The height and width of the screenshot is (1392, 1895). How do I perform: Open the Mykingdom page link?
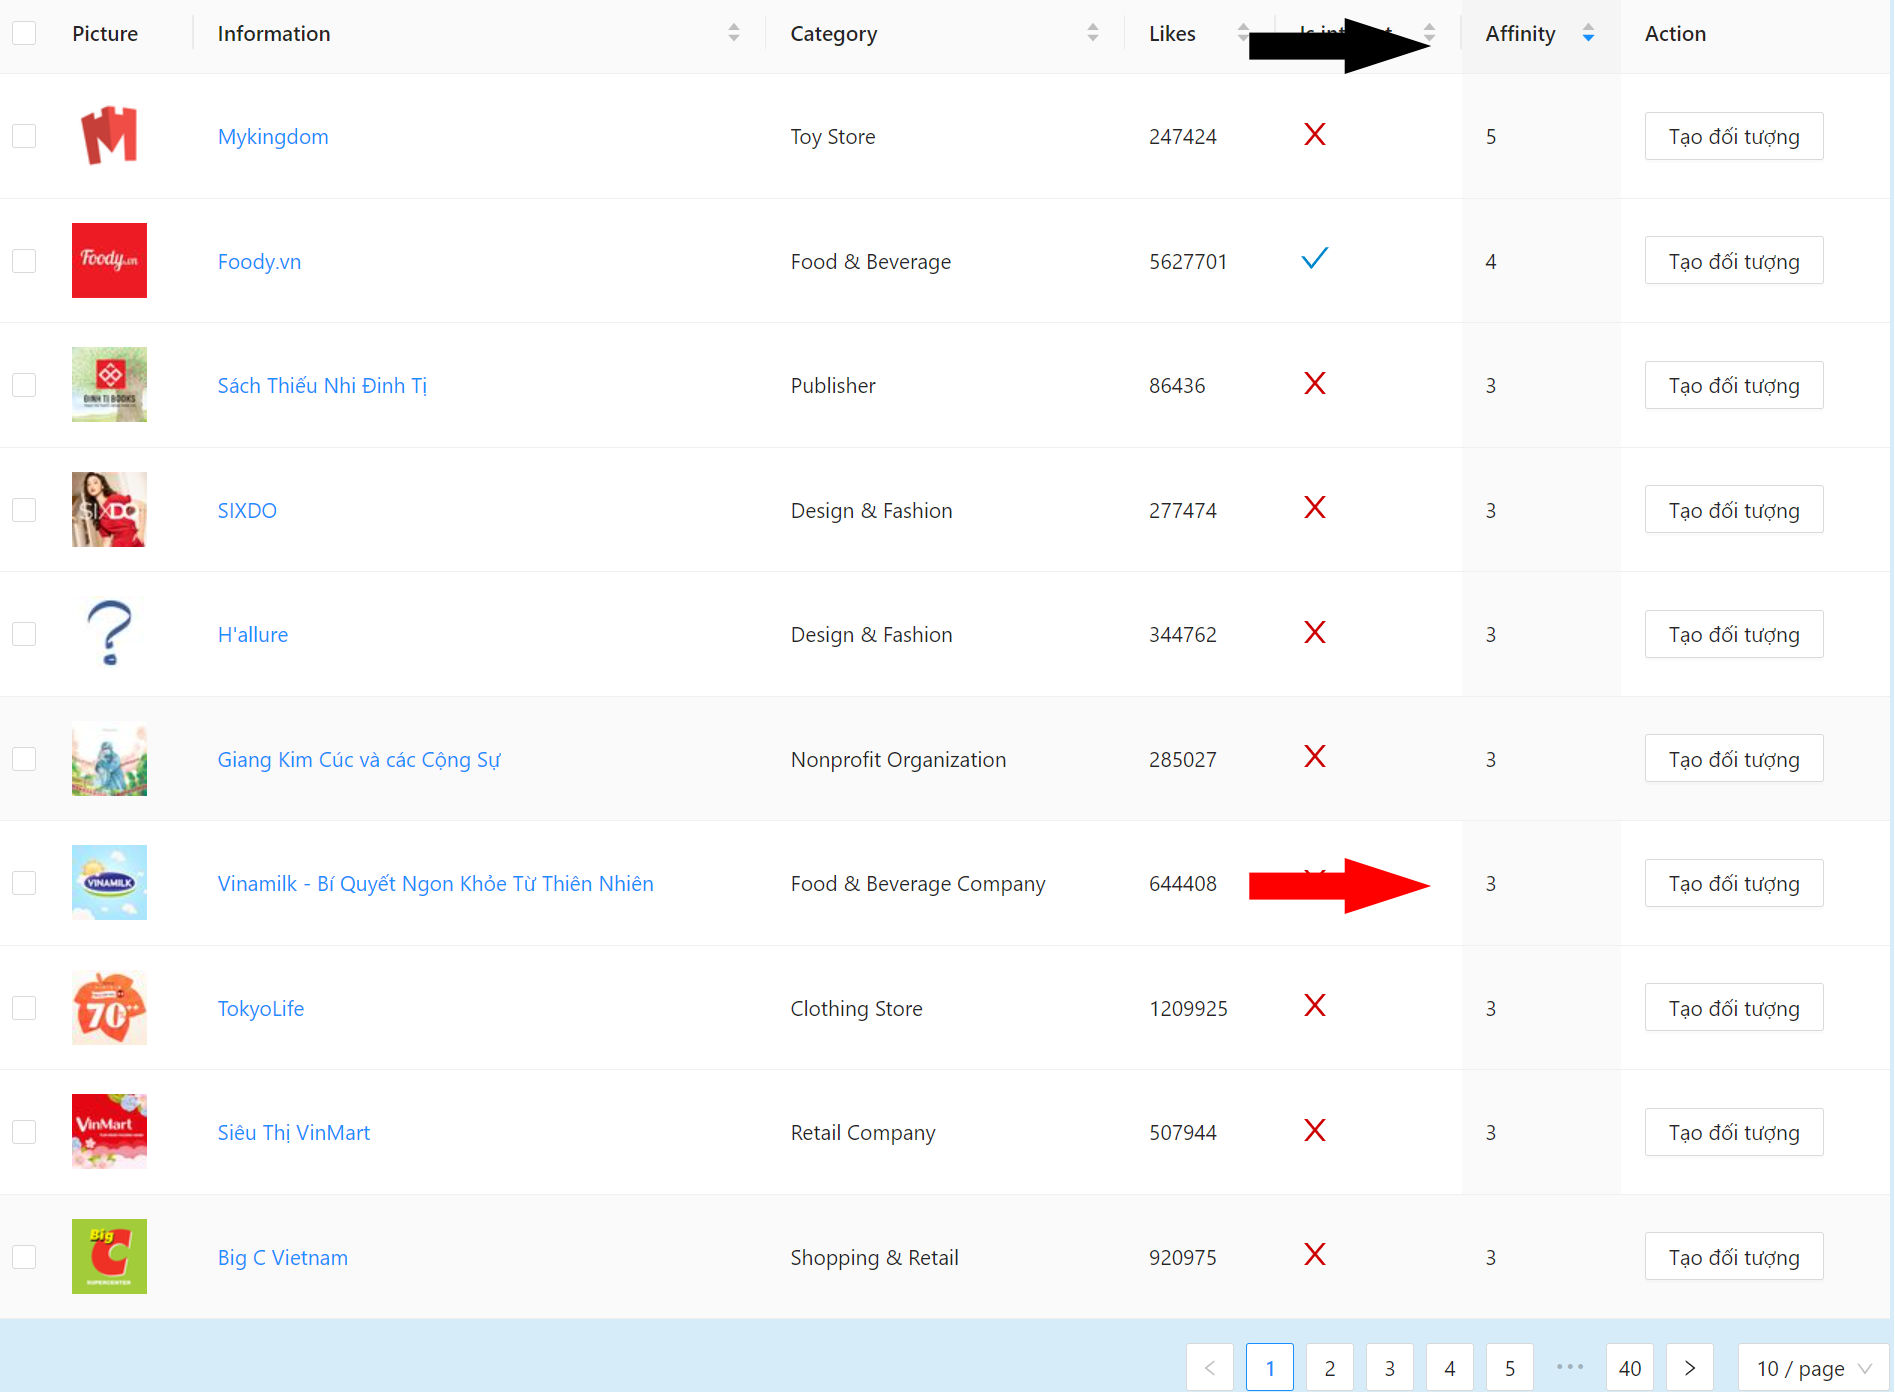(x=273, y=136)
